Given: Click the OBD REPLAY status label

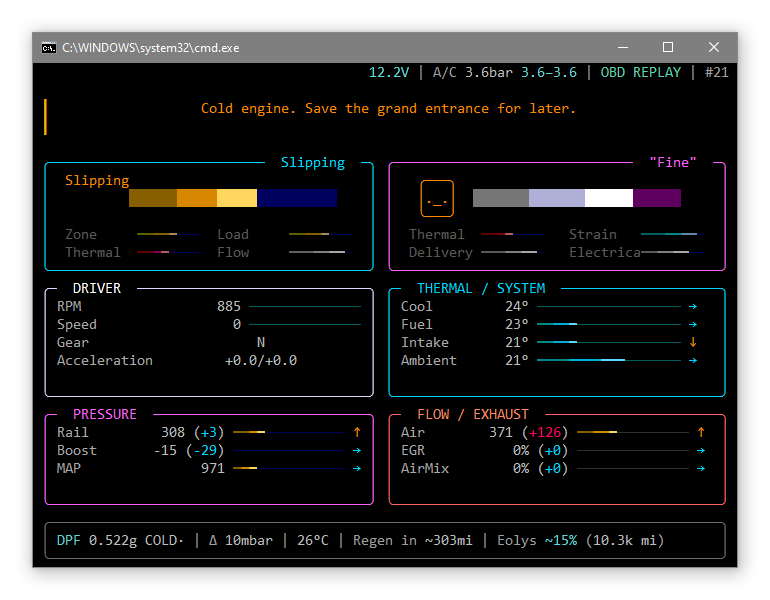Looking at the screenshot, I should pyautogui.click(x=641, y=73).
